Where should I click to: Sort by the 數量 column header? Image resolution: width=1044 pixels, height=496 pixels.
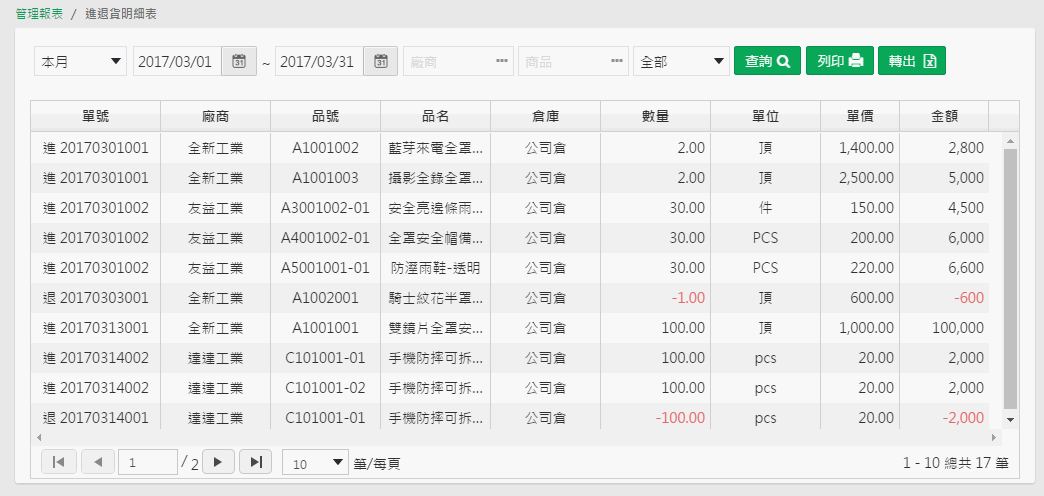[655, 116]
